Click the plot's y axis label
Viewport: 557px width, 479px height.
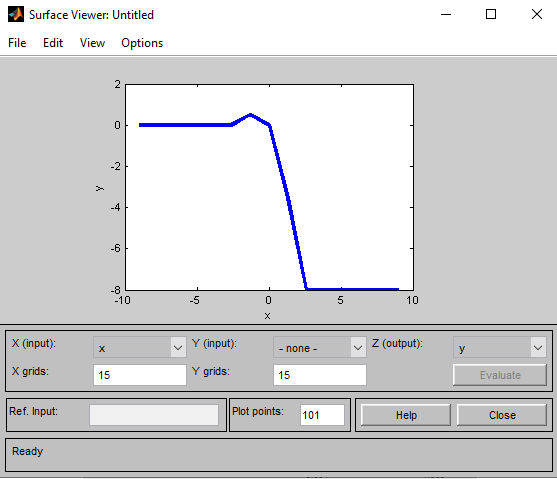tap(99, 188)
